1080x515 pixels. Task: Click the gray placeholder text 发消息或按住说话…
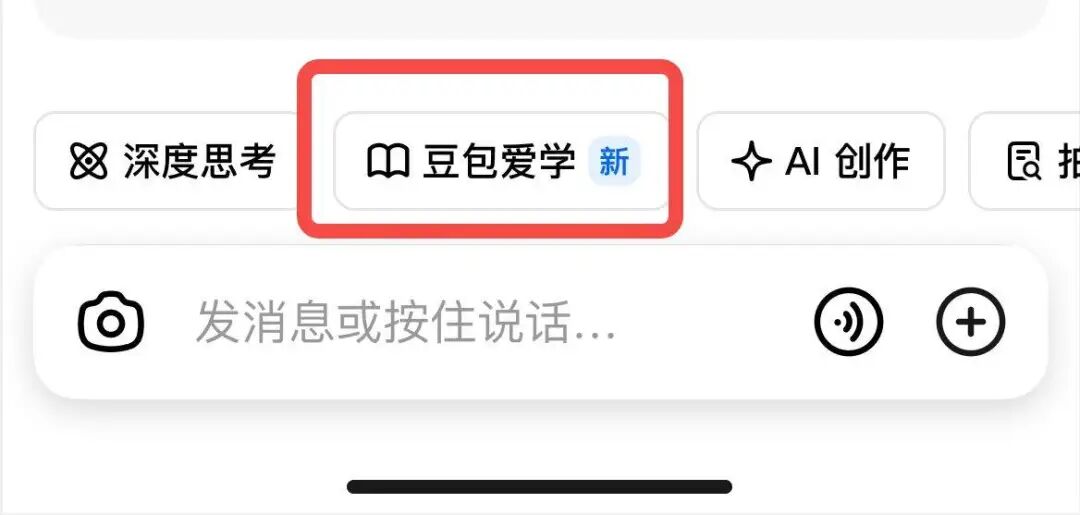(406, 323)
